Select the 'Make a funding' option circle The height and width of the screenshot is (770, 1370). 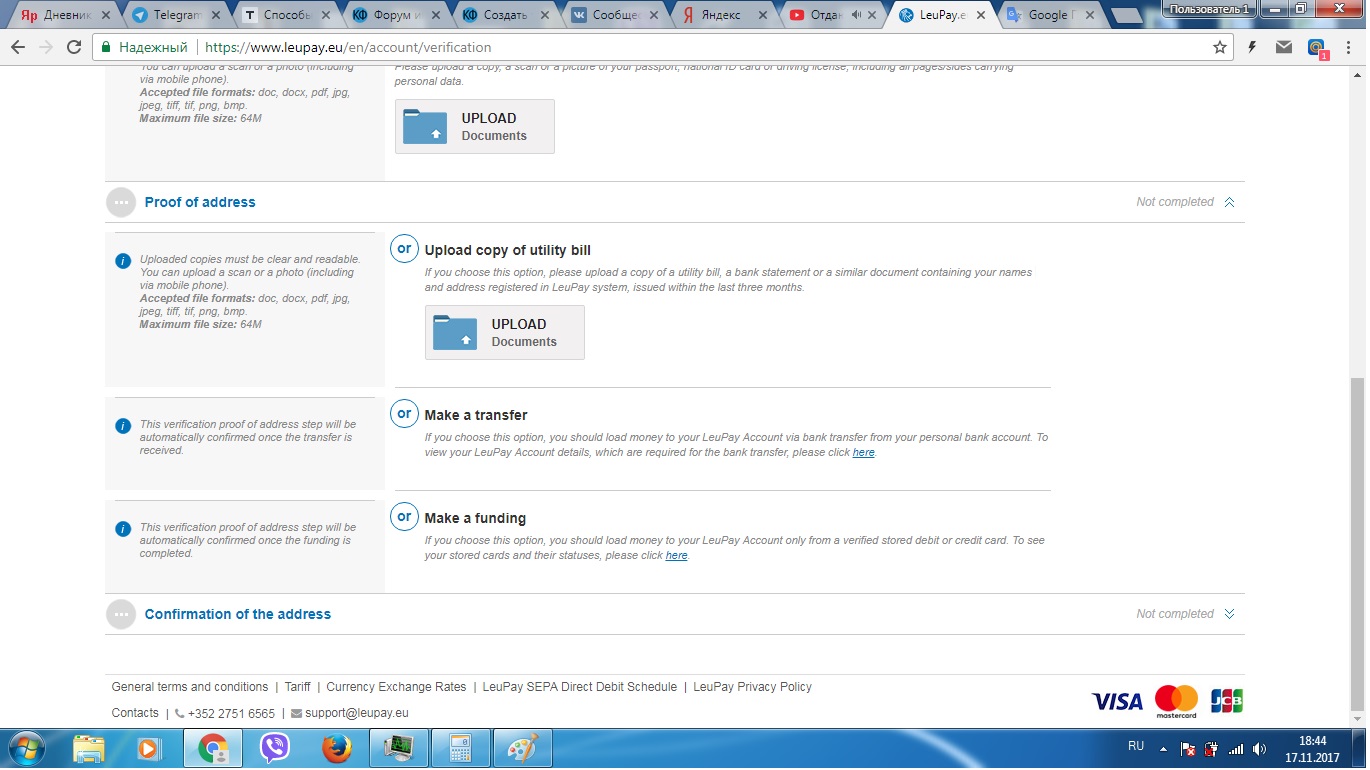click(404, 516)
